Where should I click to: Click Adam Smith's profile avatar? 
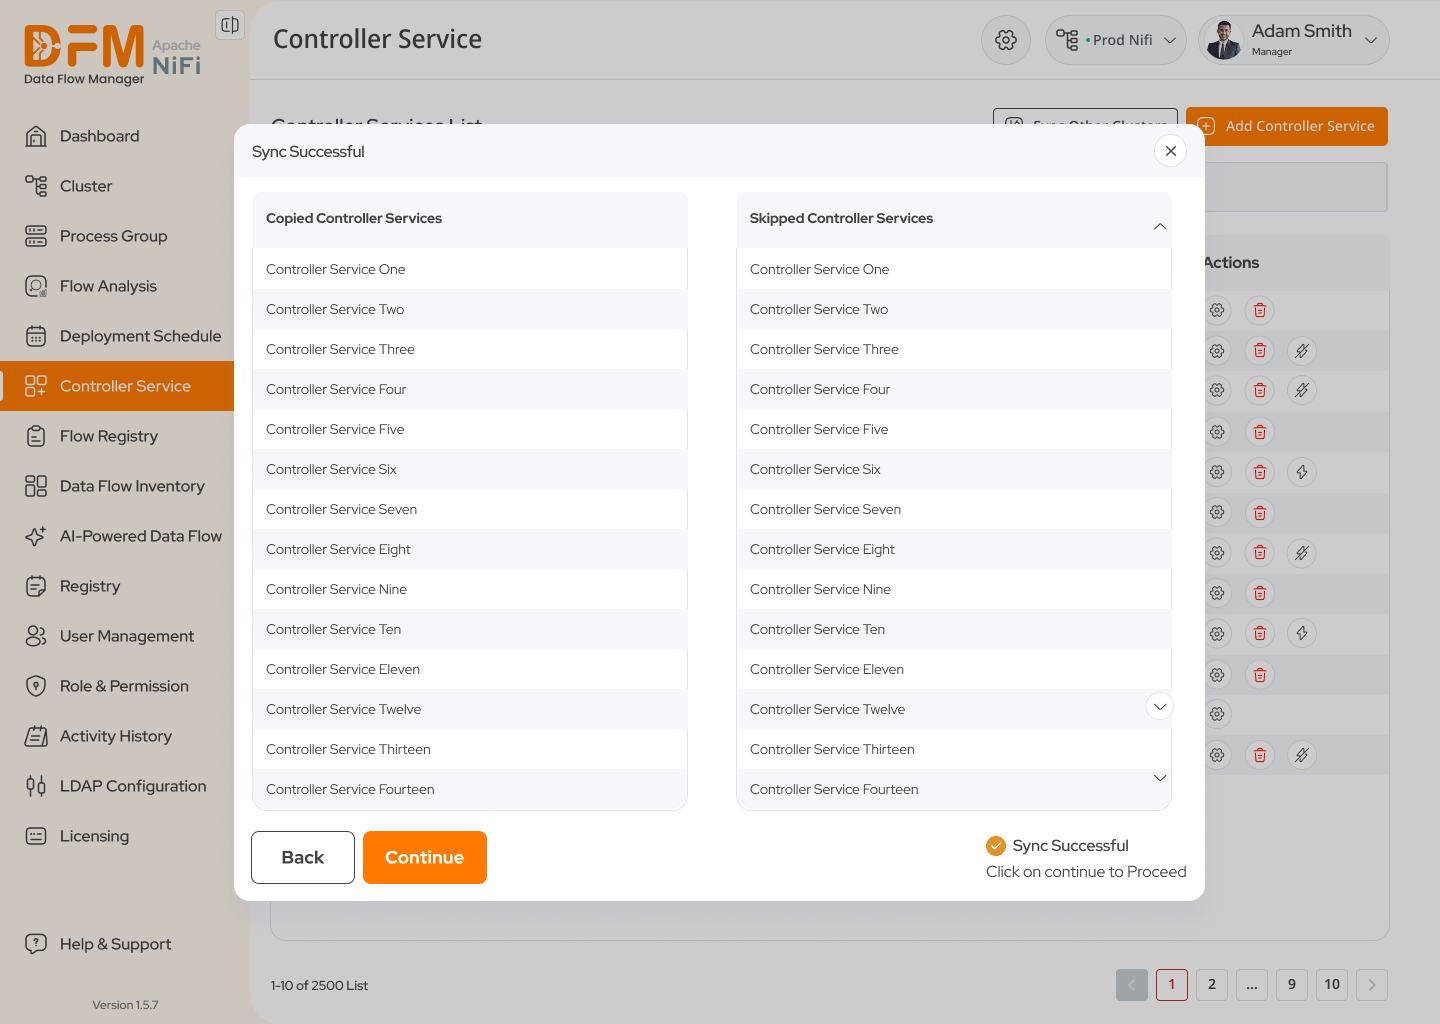point(1223,40)
